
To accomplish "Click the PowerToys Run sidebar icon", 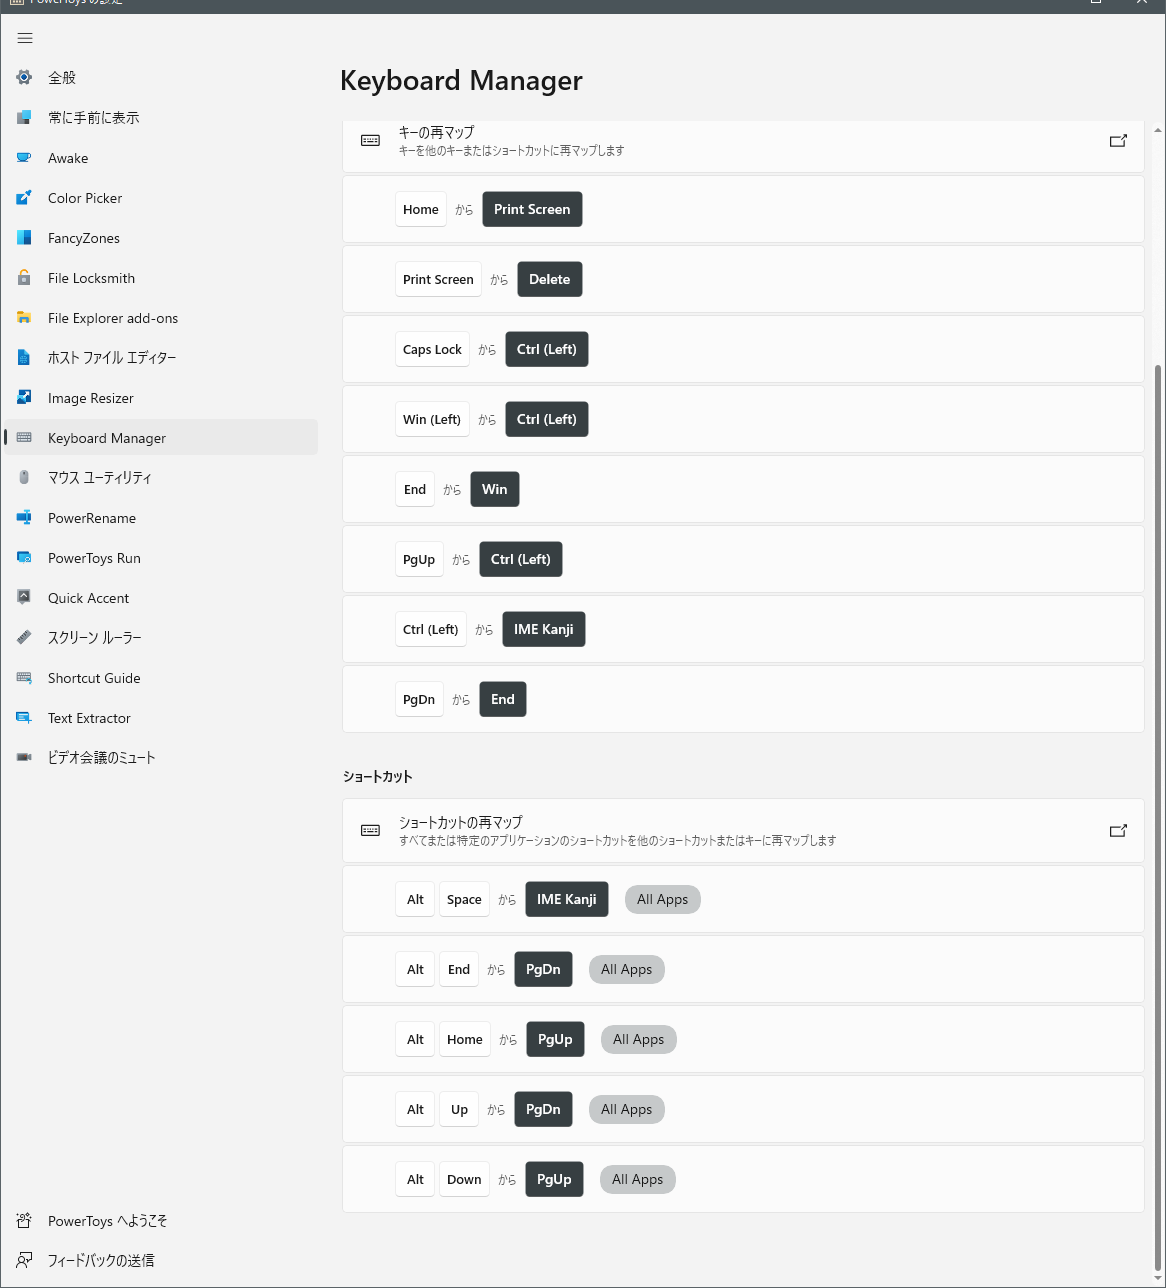I will tap(24, 558).
